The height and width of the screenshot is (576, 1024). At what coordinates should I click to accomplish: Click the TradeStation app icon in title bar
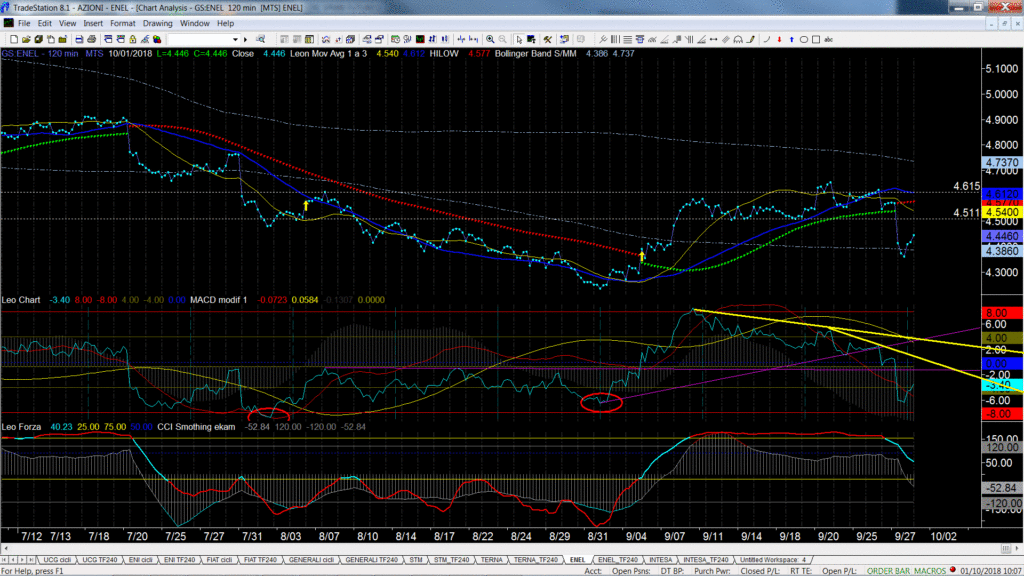click(x=6, y=7)
